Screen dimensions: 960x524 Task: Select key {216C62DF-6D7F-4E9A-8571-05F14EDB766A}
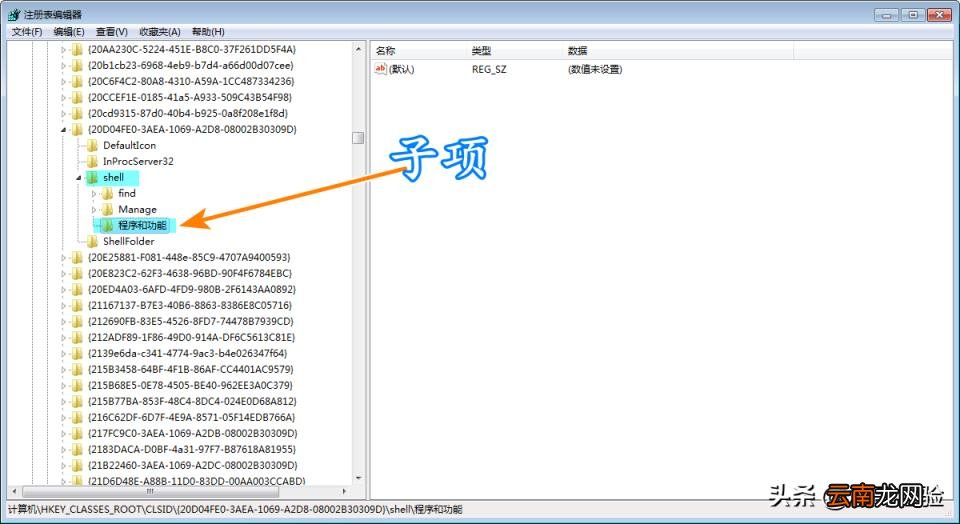(x=192, y=417)
